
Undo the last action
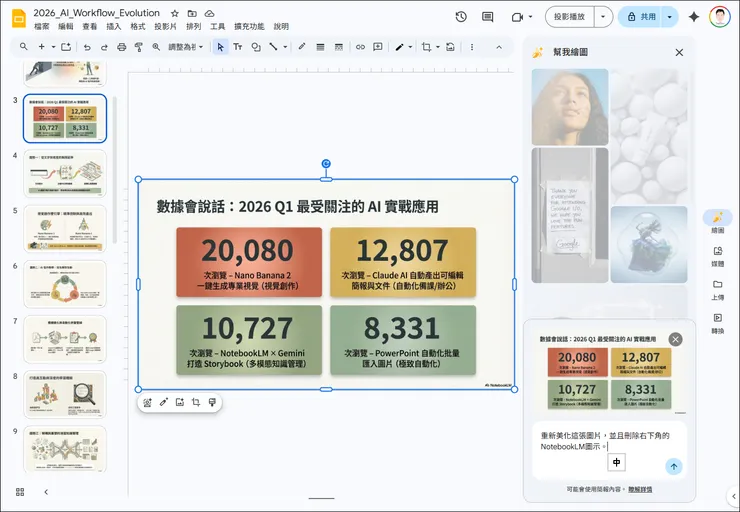click(87, 47)
